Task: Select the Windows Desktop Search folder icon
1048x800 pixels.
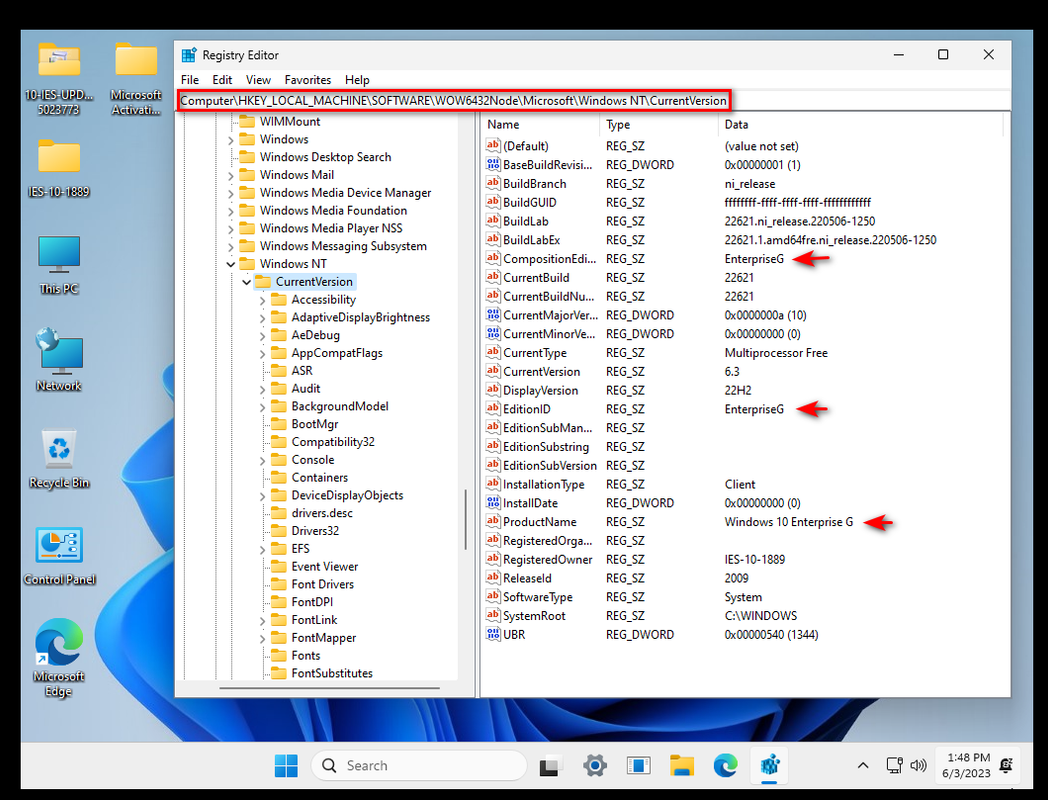Action: click(247, 157)
